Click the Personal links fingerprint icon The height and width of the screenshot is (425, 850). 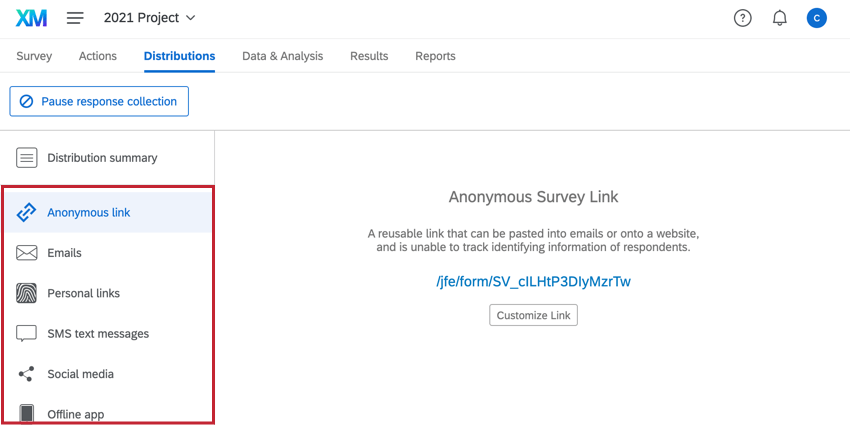point(27,293)
